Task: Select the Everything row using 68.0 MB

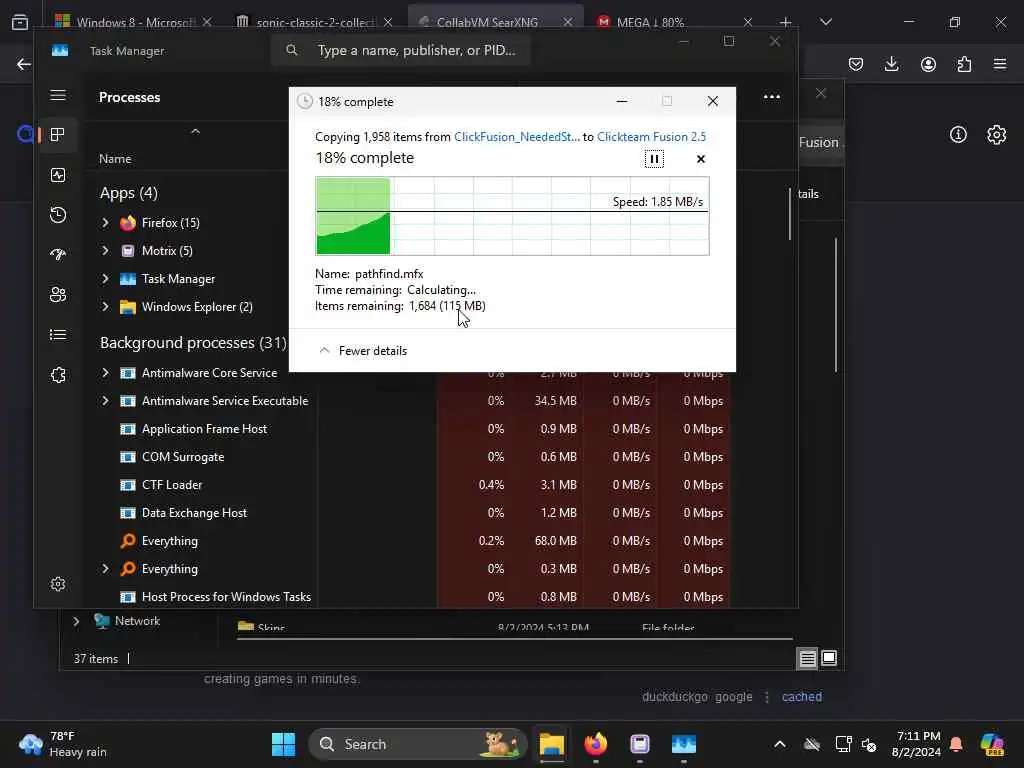Action: (408, 541)
